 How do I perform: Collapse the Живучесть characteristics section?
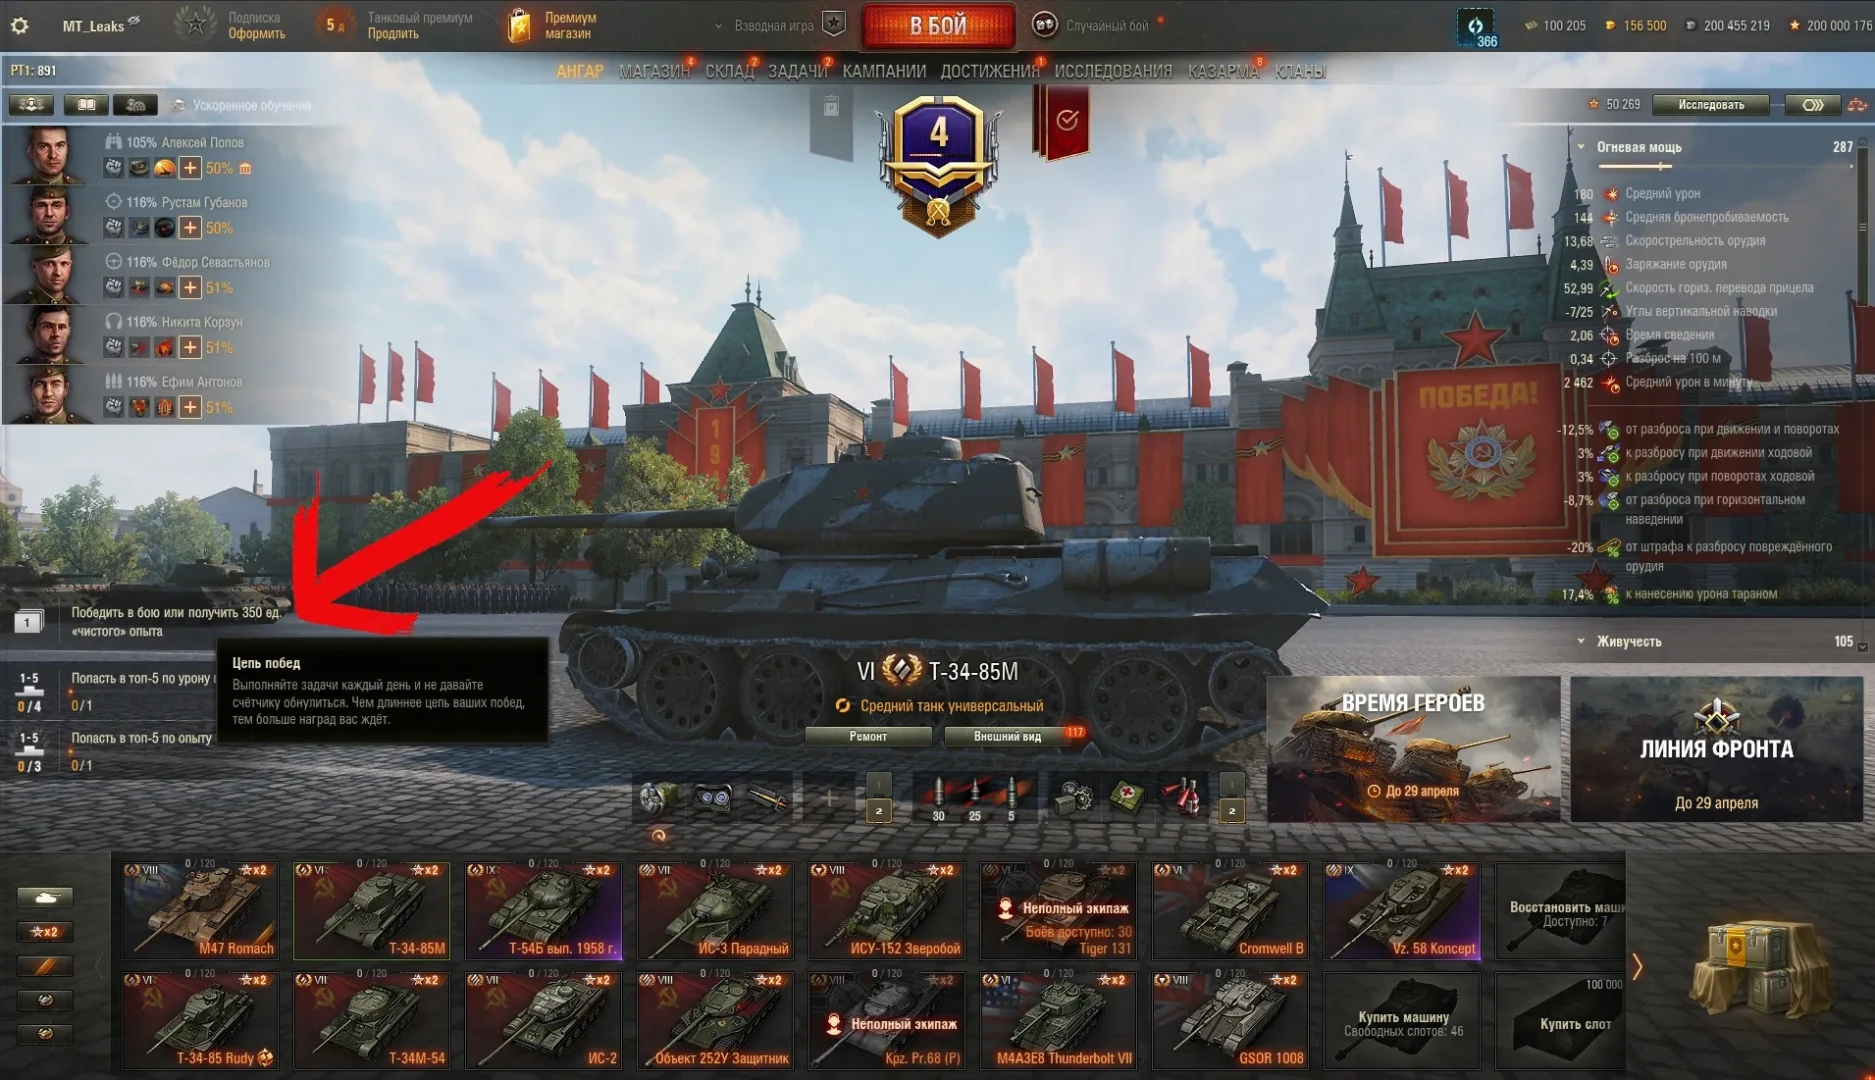click(x=1581, y=641)
